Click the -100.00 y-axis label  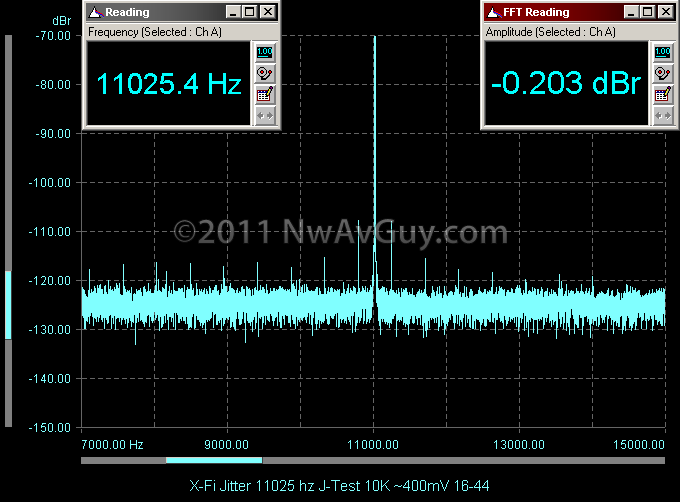coord(49,183)
